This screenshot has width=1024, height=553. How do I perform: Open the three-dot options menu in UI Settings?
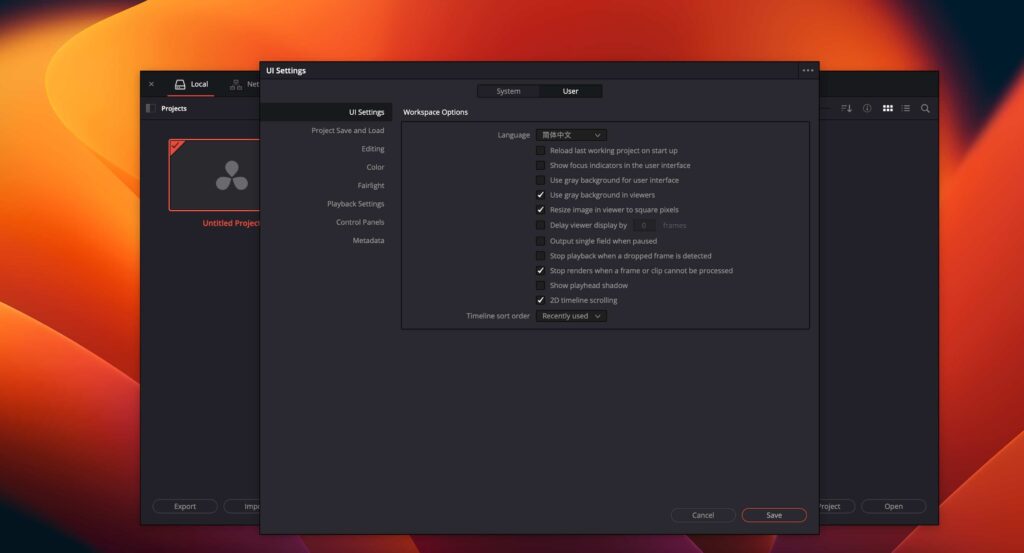(808, 71)
